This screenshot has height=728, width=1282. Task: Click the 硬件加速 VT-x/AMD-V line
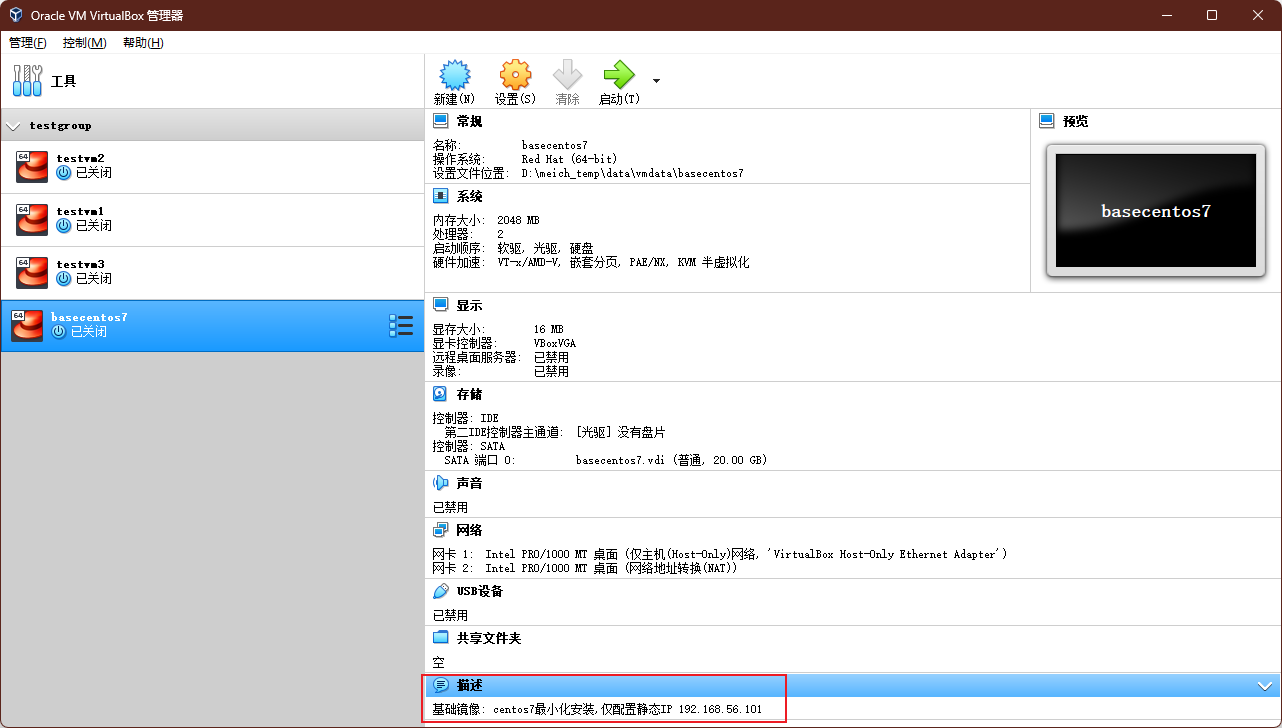pyautogui.click(x=590, y=262)
